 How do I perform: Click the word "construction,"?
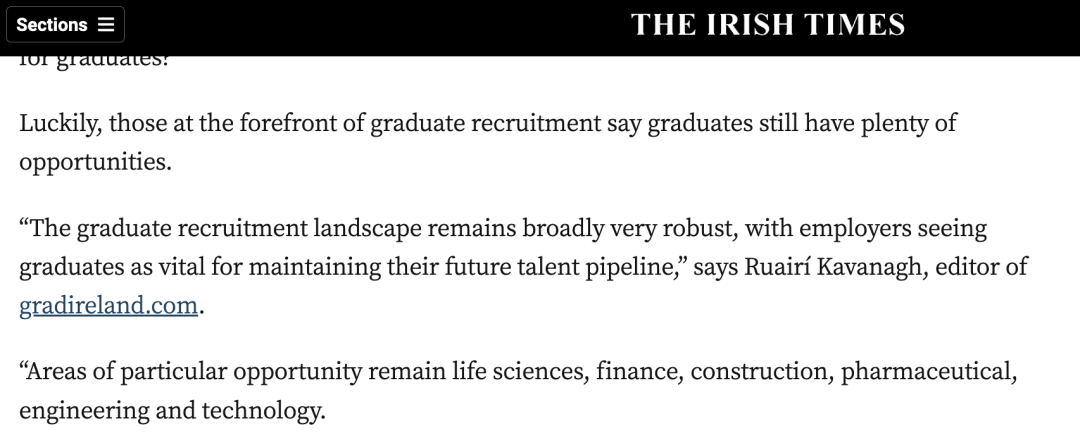(x=762, y=372)
